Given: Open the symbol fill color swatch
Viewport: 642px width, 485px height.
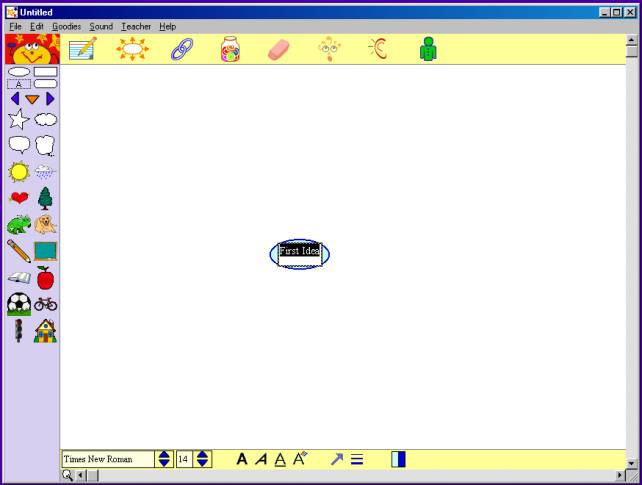Looking at the screenshot, I should [398, 459].
